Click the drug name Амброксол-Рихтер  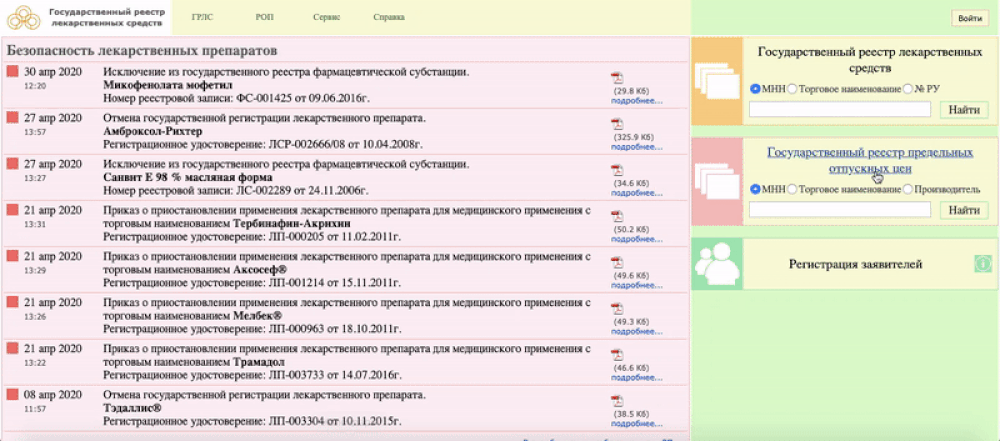[x=152, y=131]
